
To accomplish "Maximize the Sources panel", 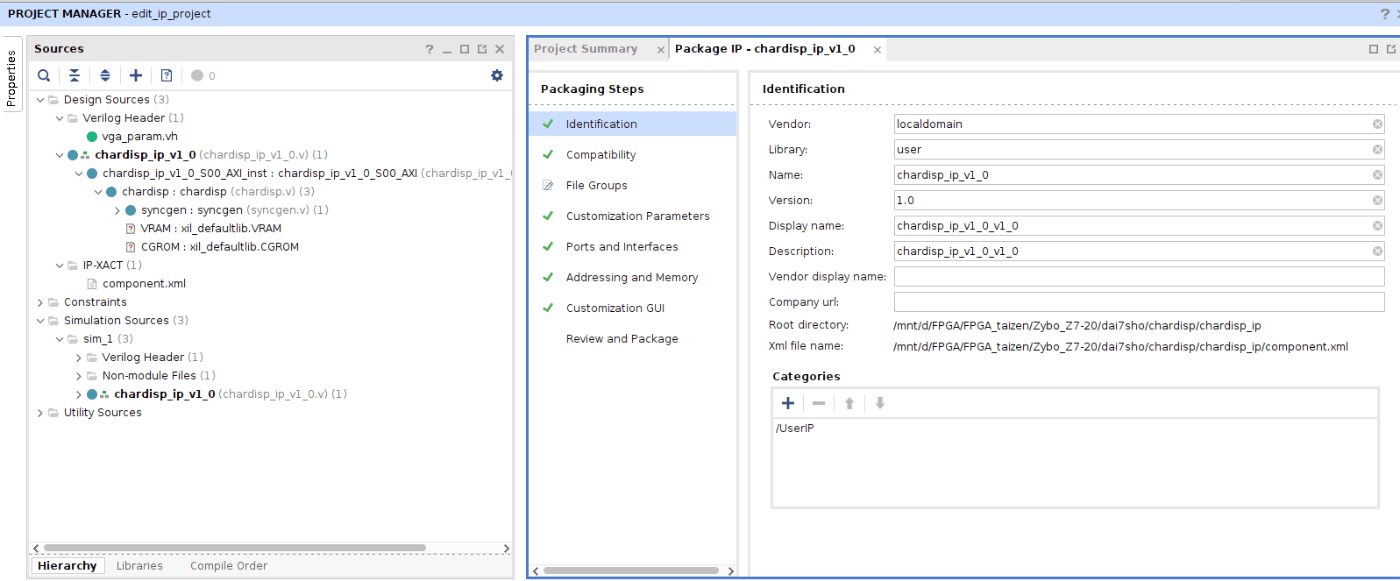I will click(x=464, y=49).
